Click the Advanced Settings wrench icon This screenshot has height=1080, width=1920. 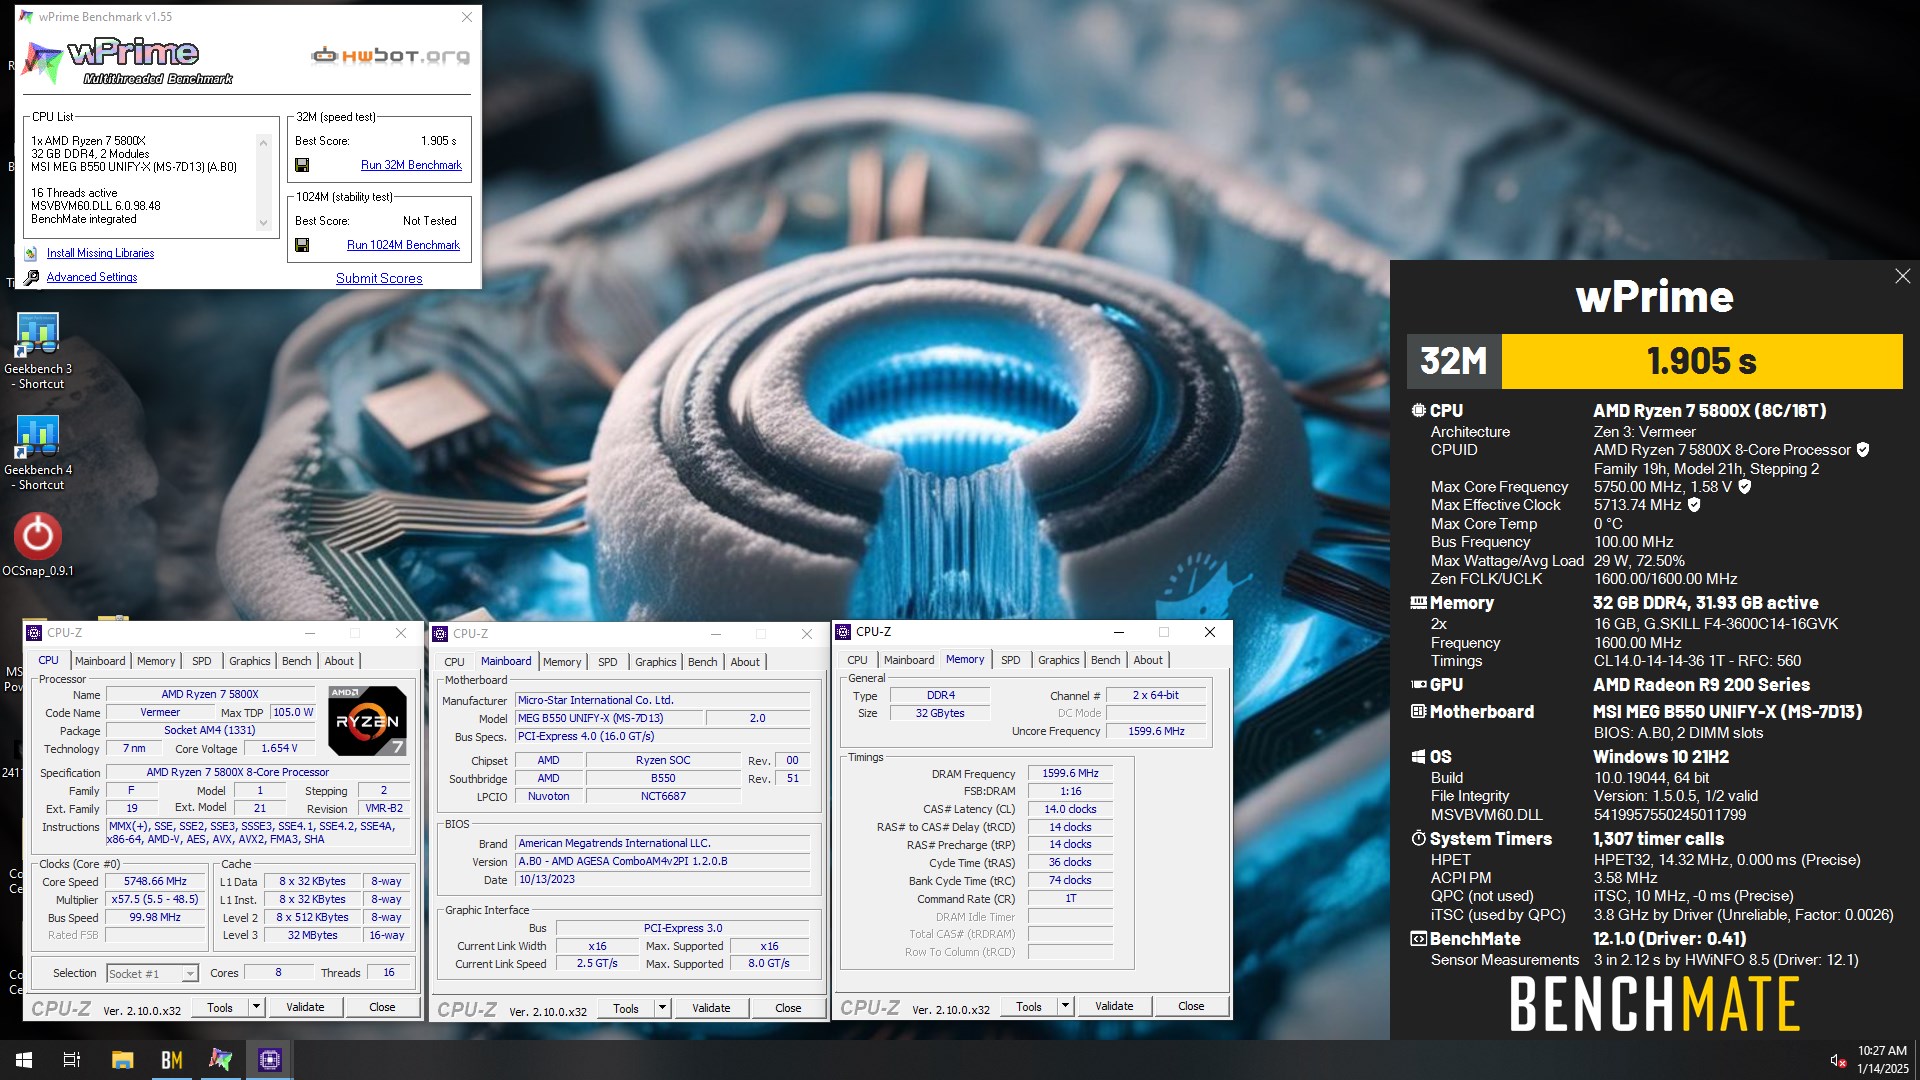click(x=31, y=277)
